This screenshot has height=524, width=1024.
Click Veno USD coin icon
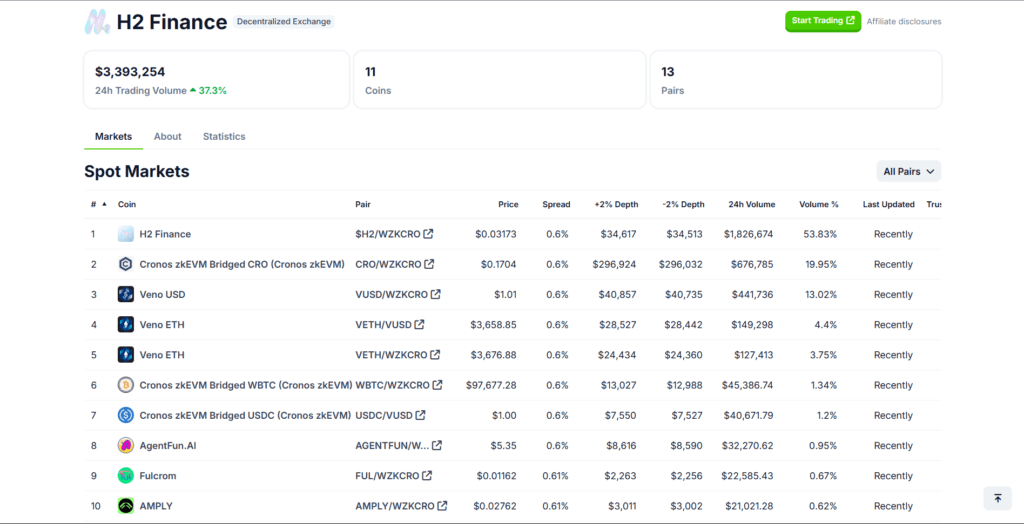[126, 295]
